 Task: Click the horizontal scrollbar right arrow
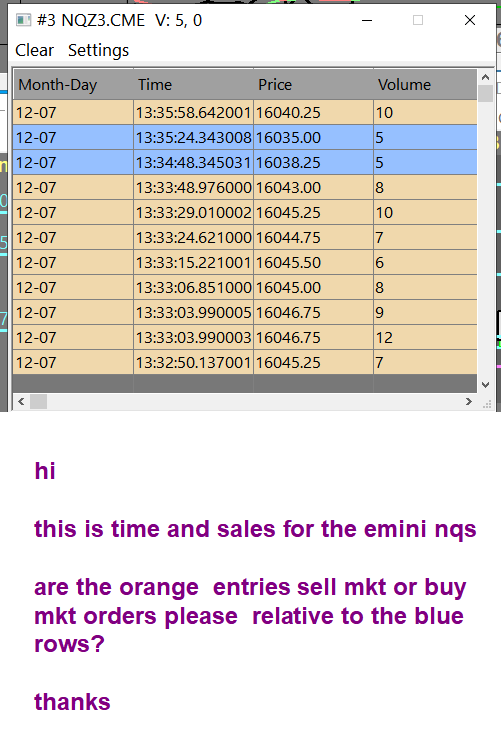coord(468,402)
